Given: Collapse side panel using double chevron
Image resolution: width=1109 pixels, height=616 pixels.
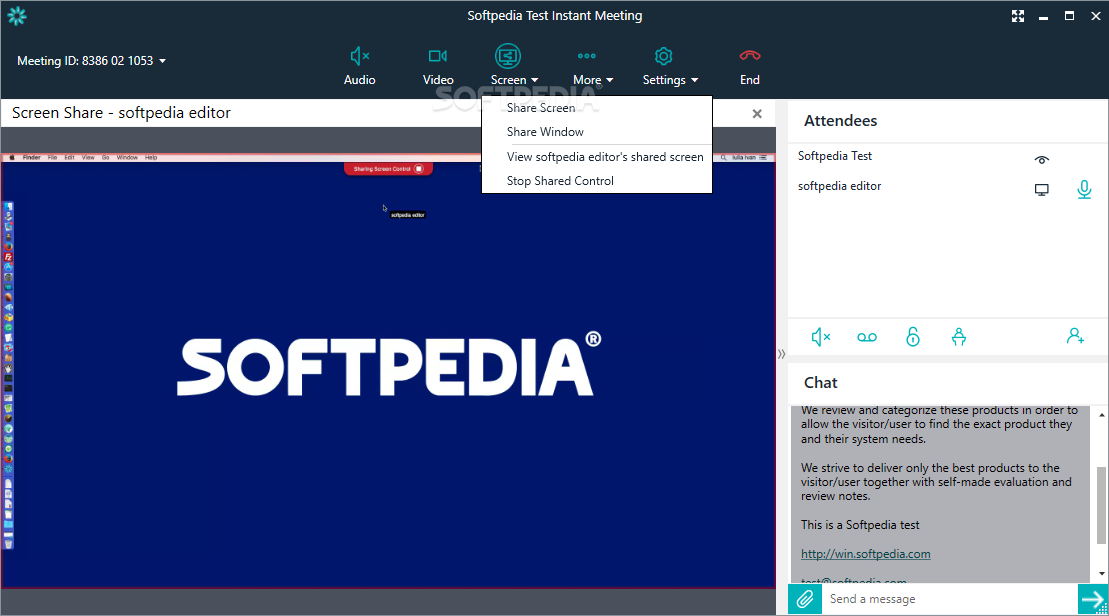Looking at the screenshot, I should click(782, 354).
